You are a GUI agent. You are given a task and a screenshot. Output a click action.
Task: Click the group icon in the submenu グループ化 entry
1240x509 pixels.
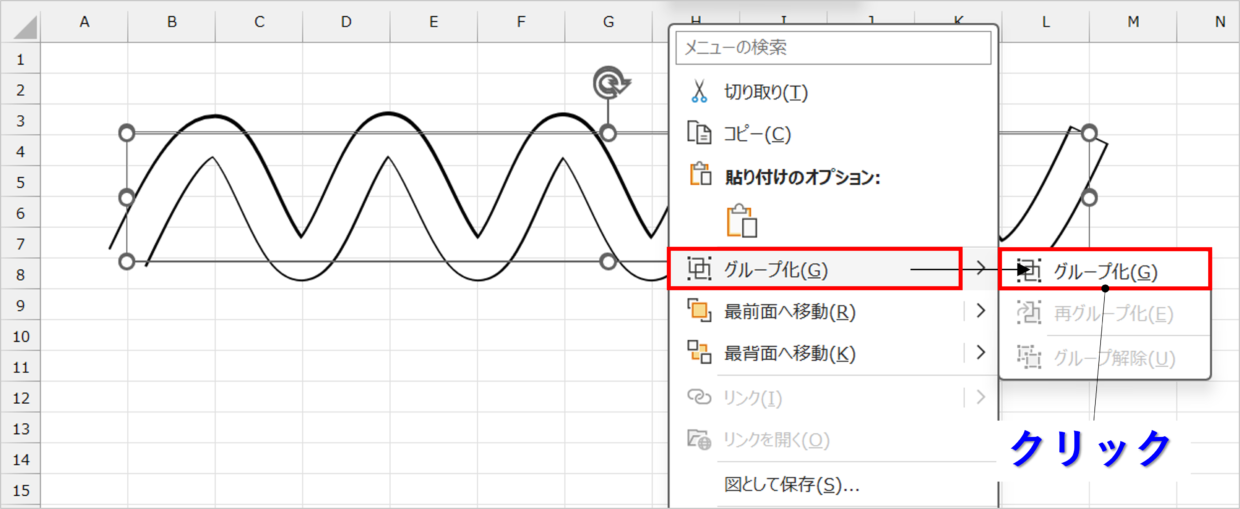coord(1028,270)
